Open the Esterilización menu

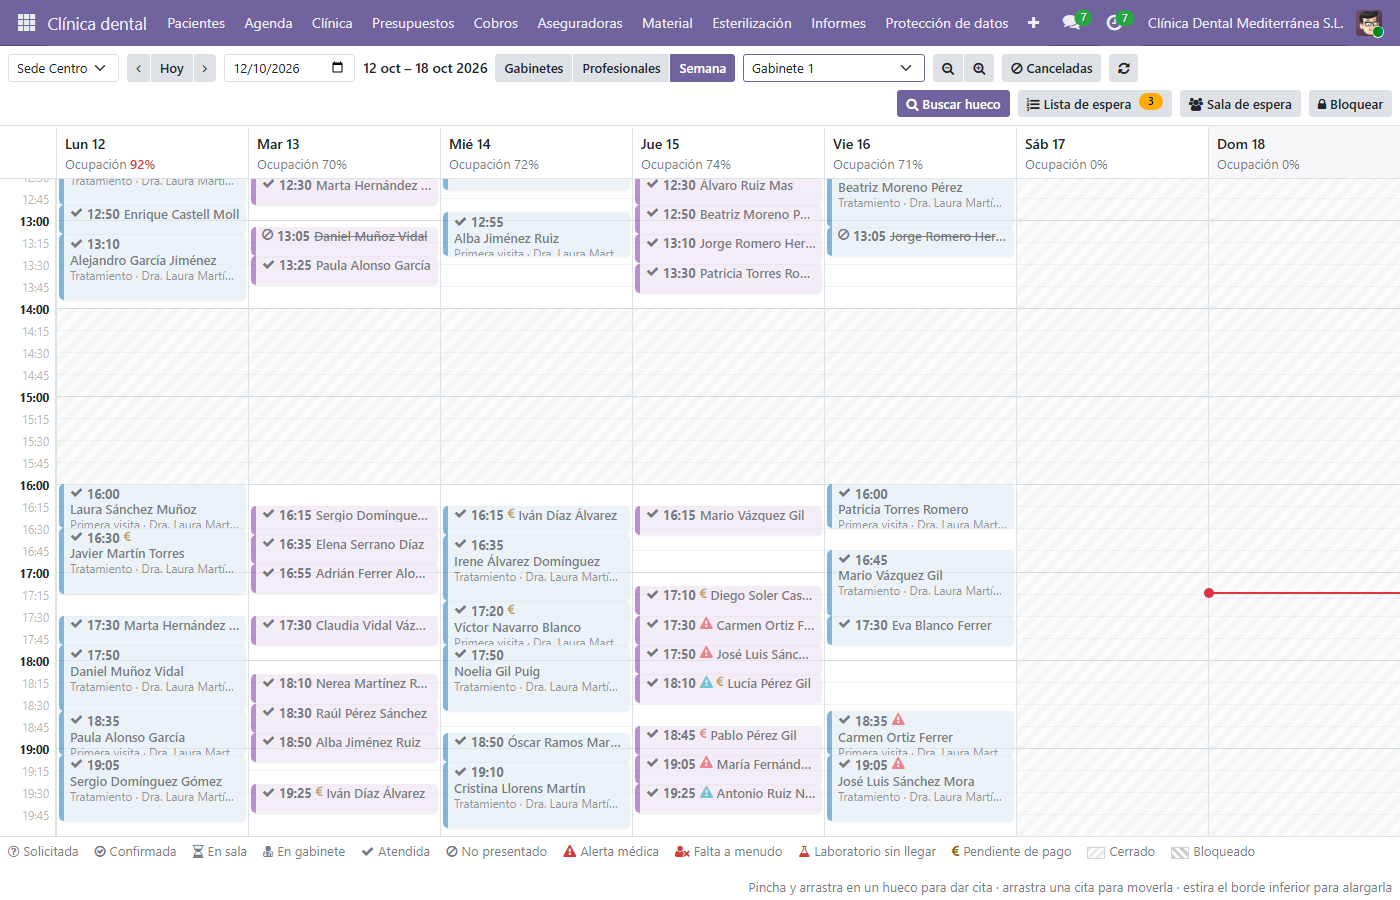click(x=752, y=23)
